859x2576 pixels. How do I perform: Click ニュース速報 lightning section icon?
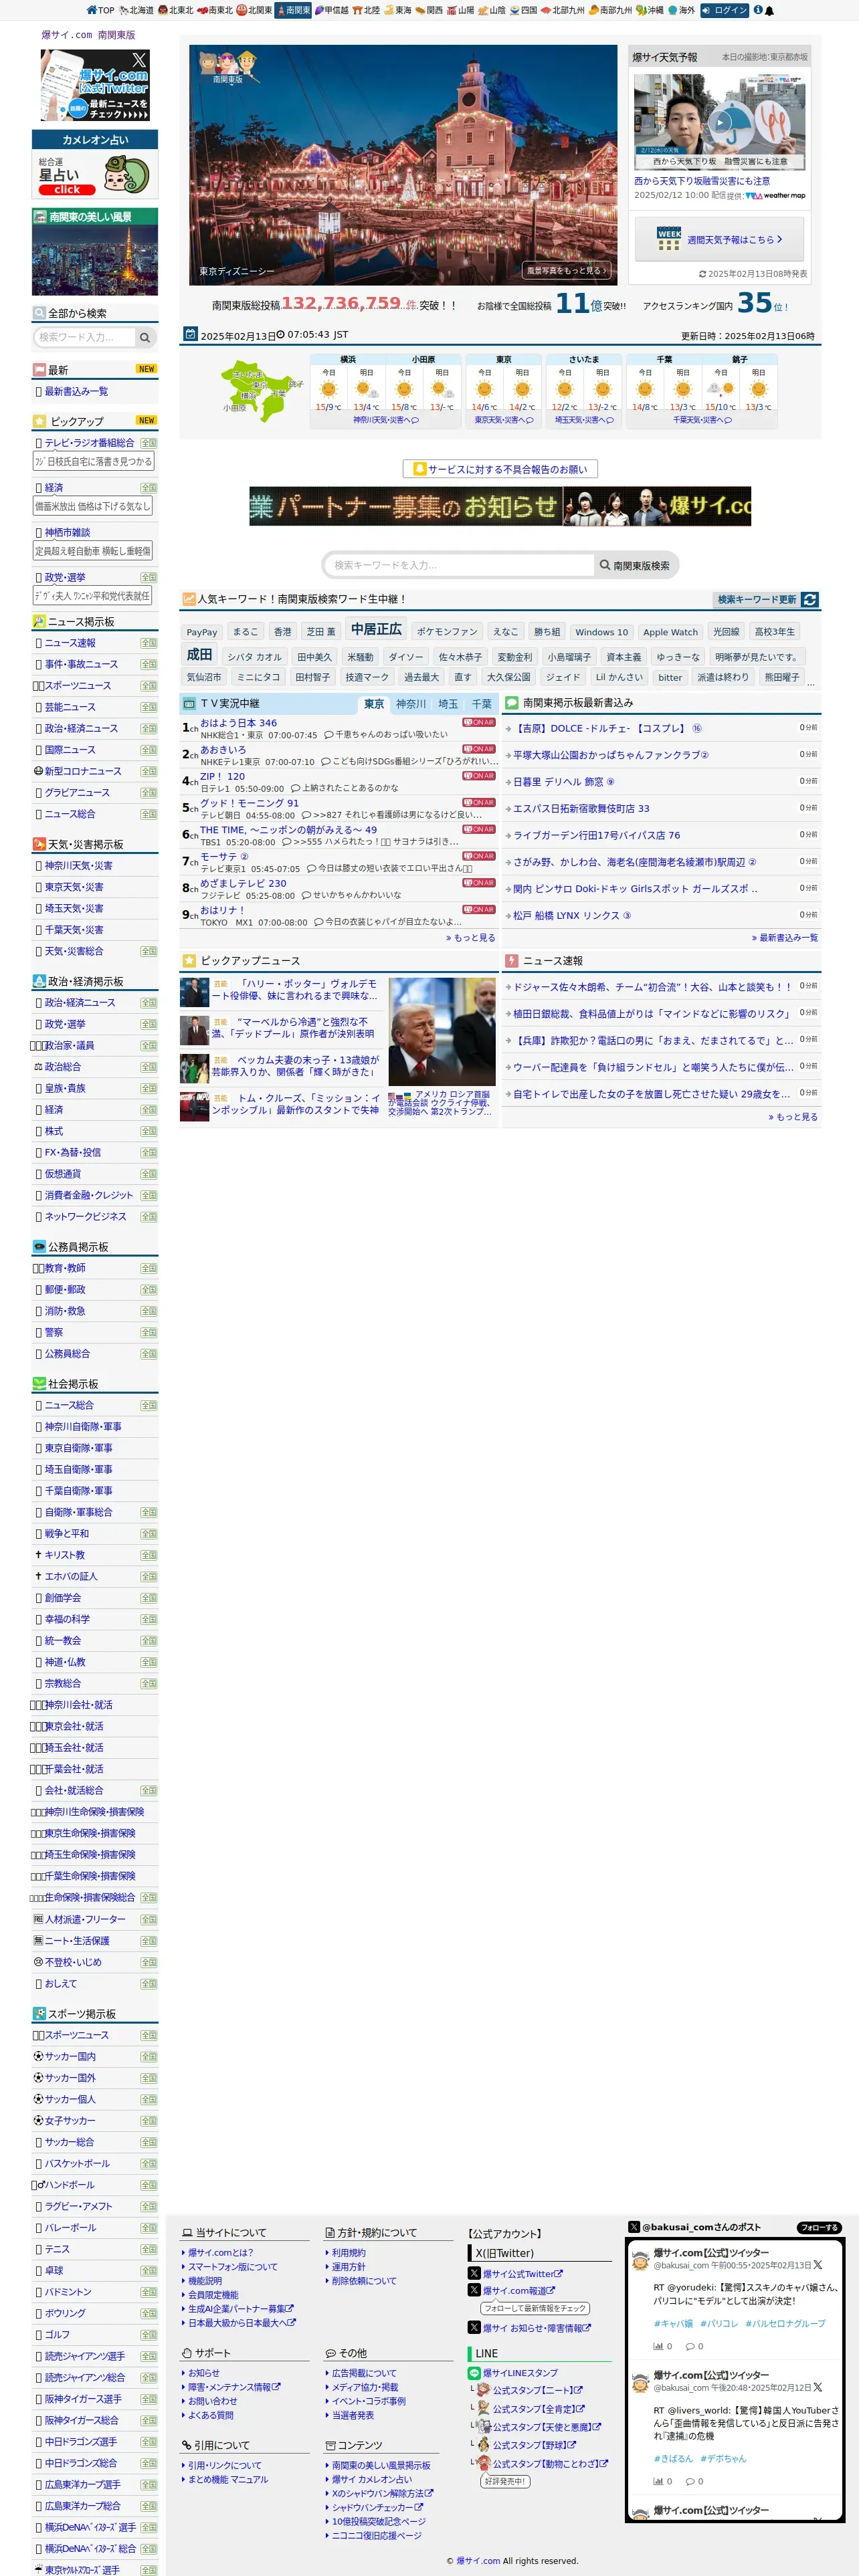pyautogui.click(x=512, y=961)
